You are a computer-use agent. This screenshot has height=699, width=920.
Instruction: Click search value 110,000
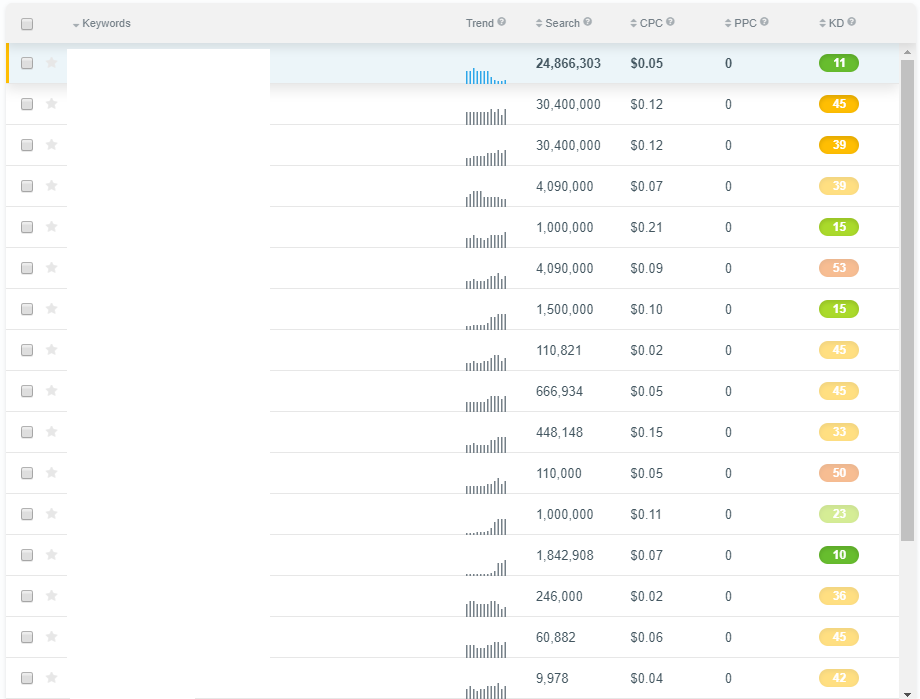[559, 473]
